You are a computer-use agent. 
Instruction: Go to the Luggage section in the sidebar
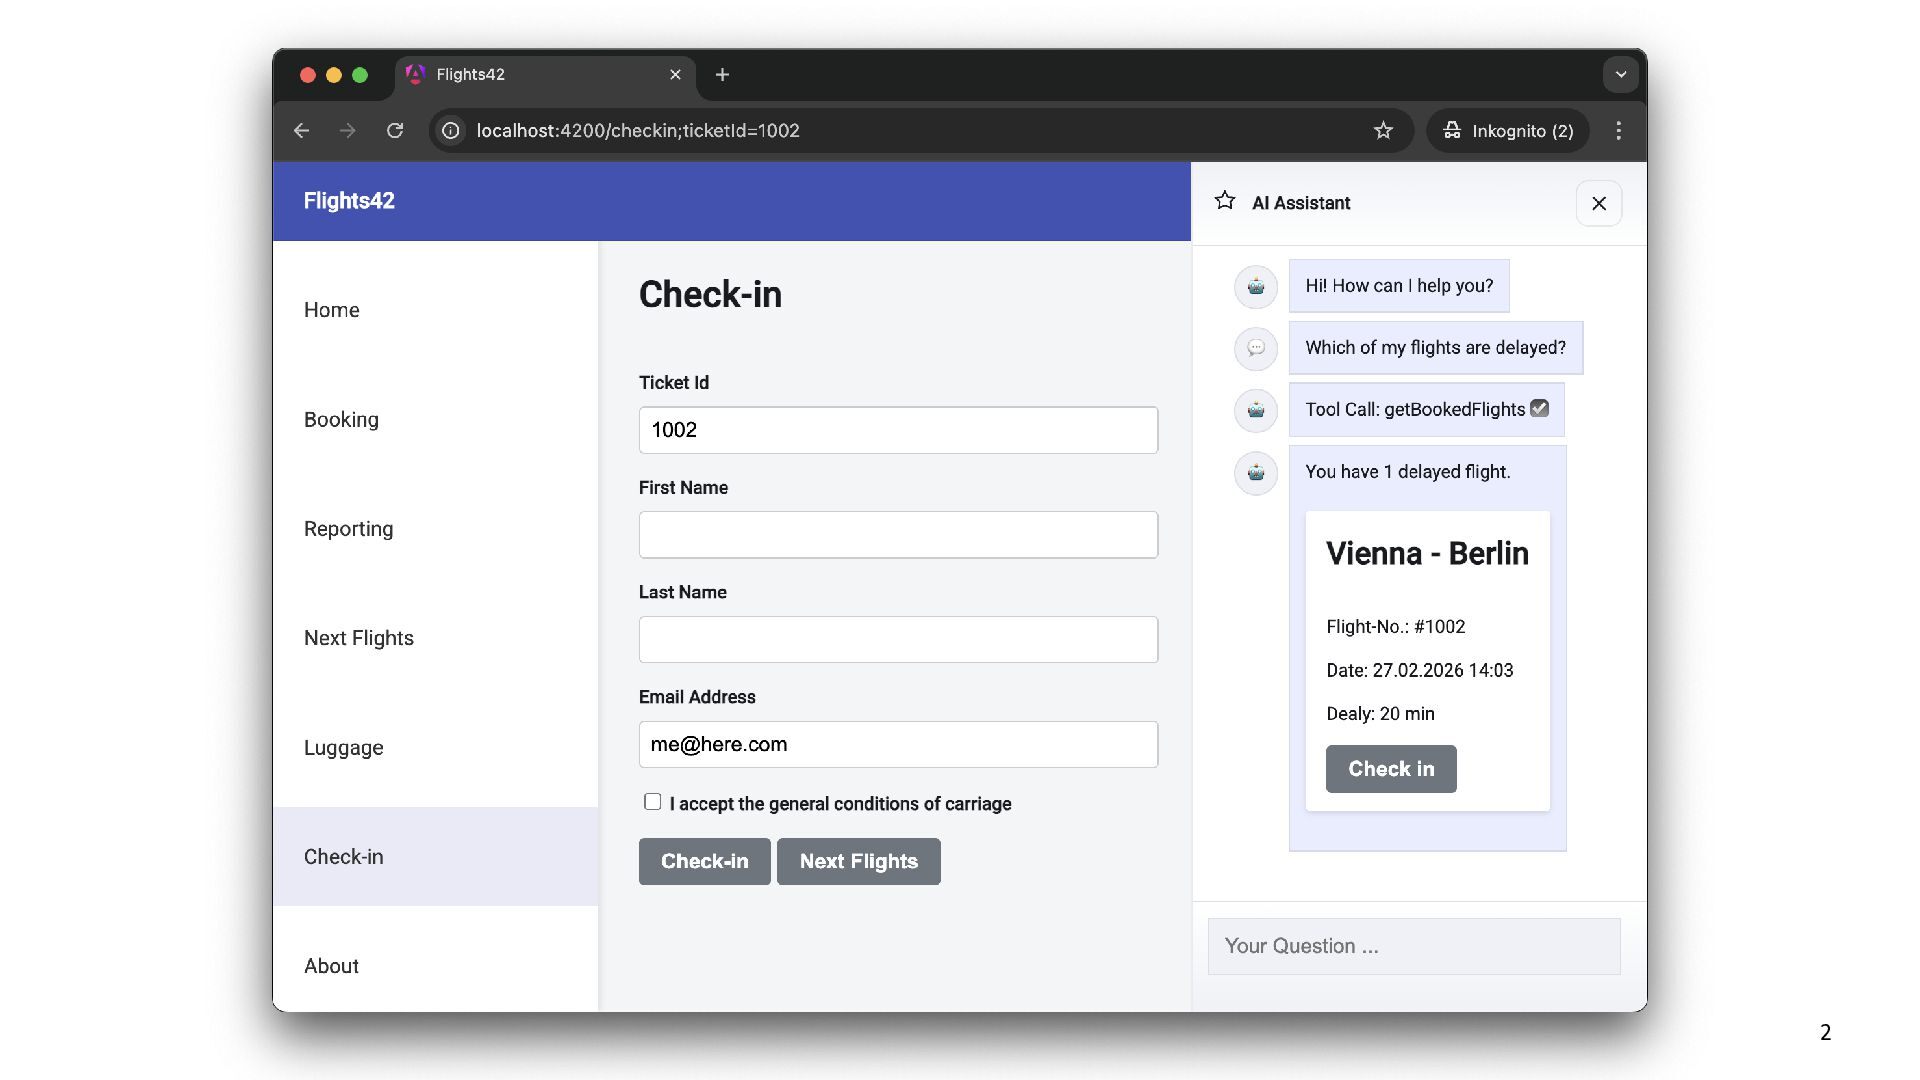point(343,748)
